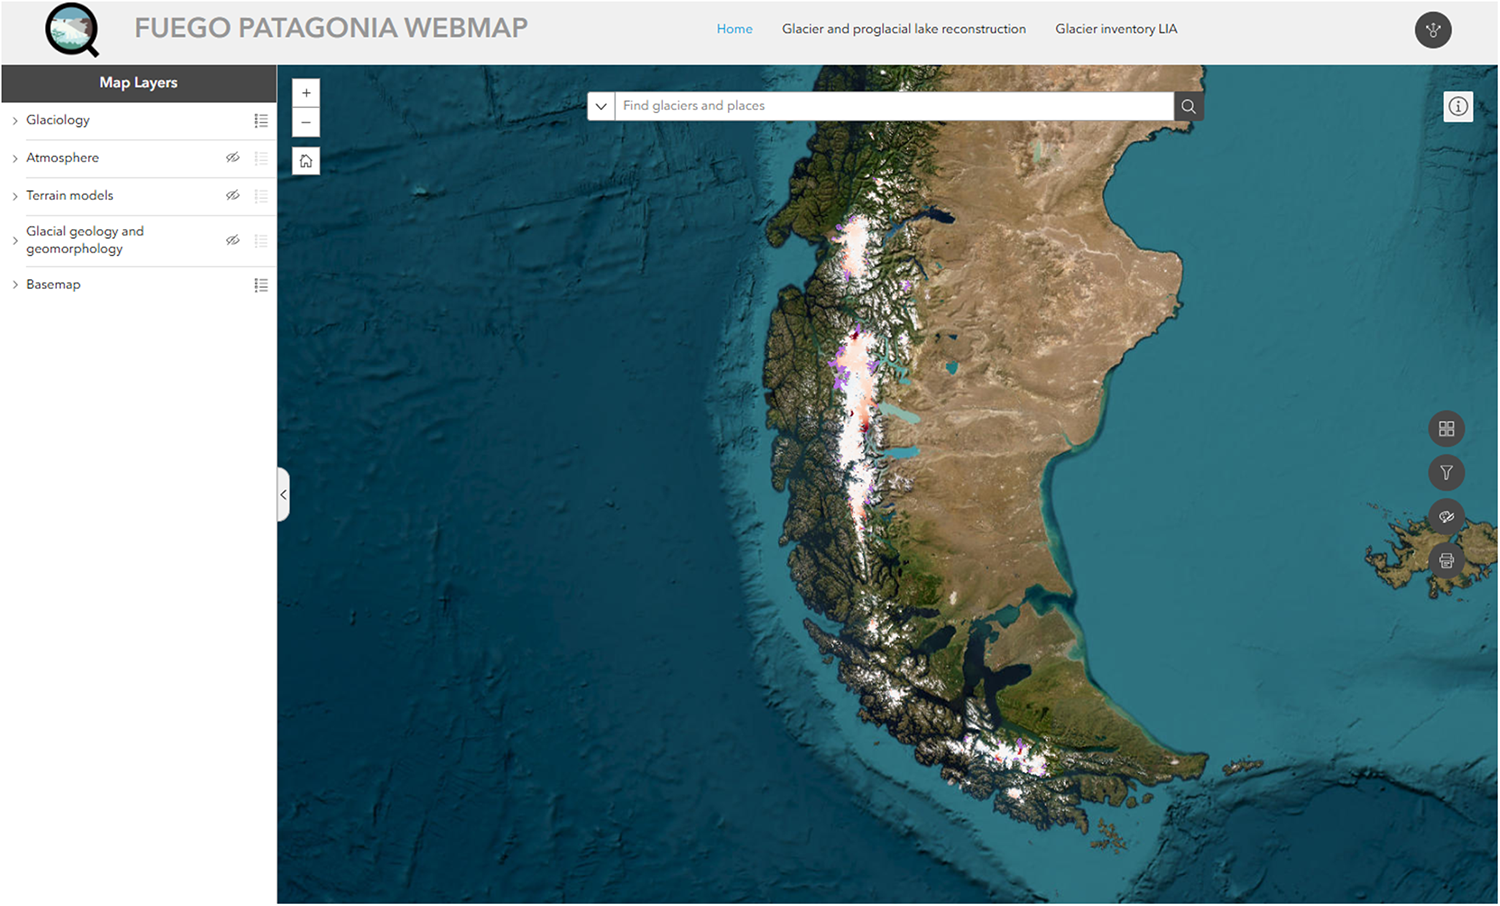This screenshot has width=1500, height=906.
Task: Open the print widget
Action: (x=1446, y=561)
